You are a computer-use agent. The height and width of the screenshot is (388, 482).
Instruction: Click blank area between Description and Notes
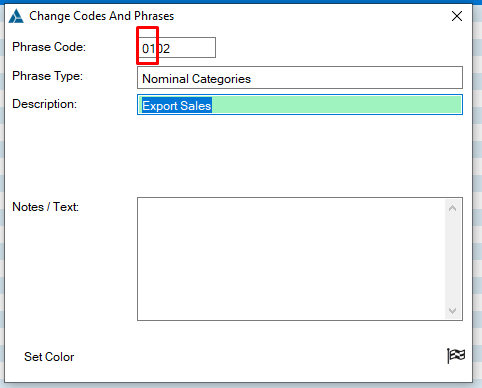tap(300, 156)
